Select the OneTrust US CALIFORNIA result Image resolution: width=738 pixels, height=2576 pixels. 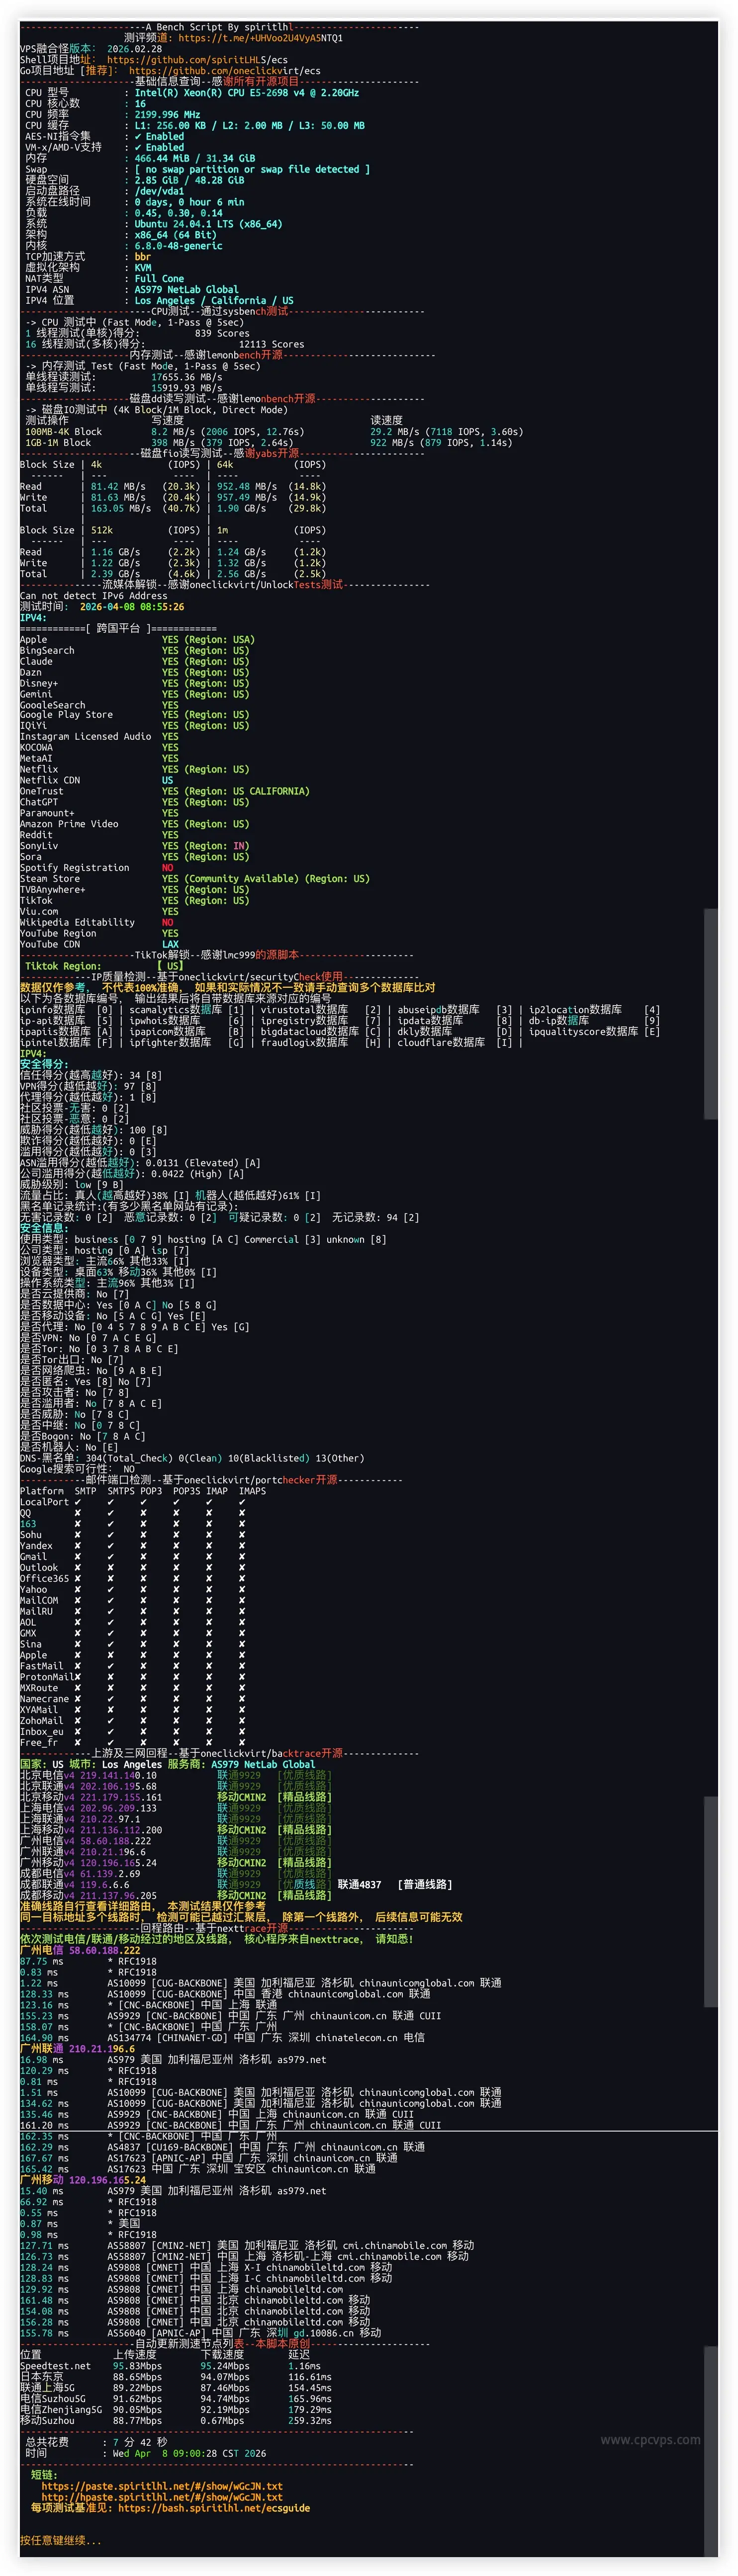(x=236, y=792)
